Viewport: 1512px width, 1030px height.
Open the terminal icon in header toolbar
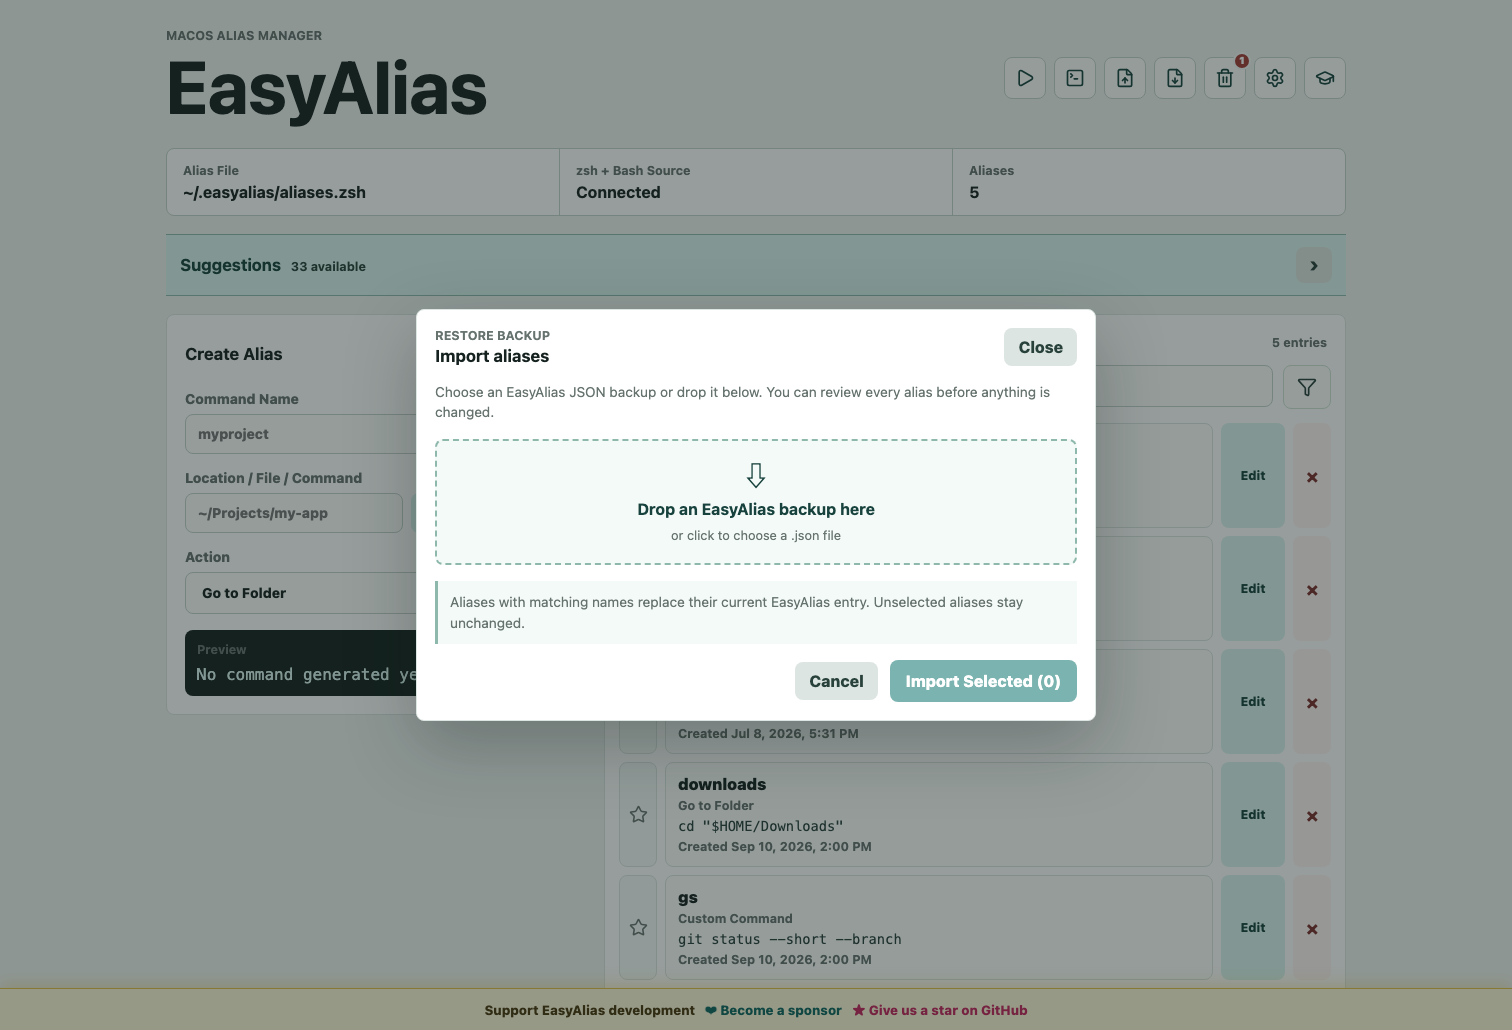[1075, 78]
